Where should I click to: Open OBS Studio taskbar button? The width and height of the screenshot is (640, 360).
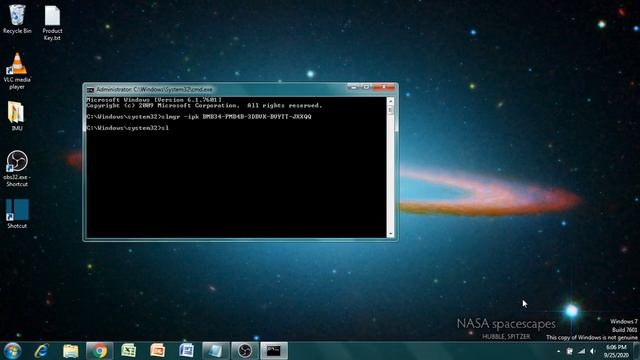(245, 351)
